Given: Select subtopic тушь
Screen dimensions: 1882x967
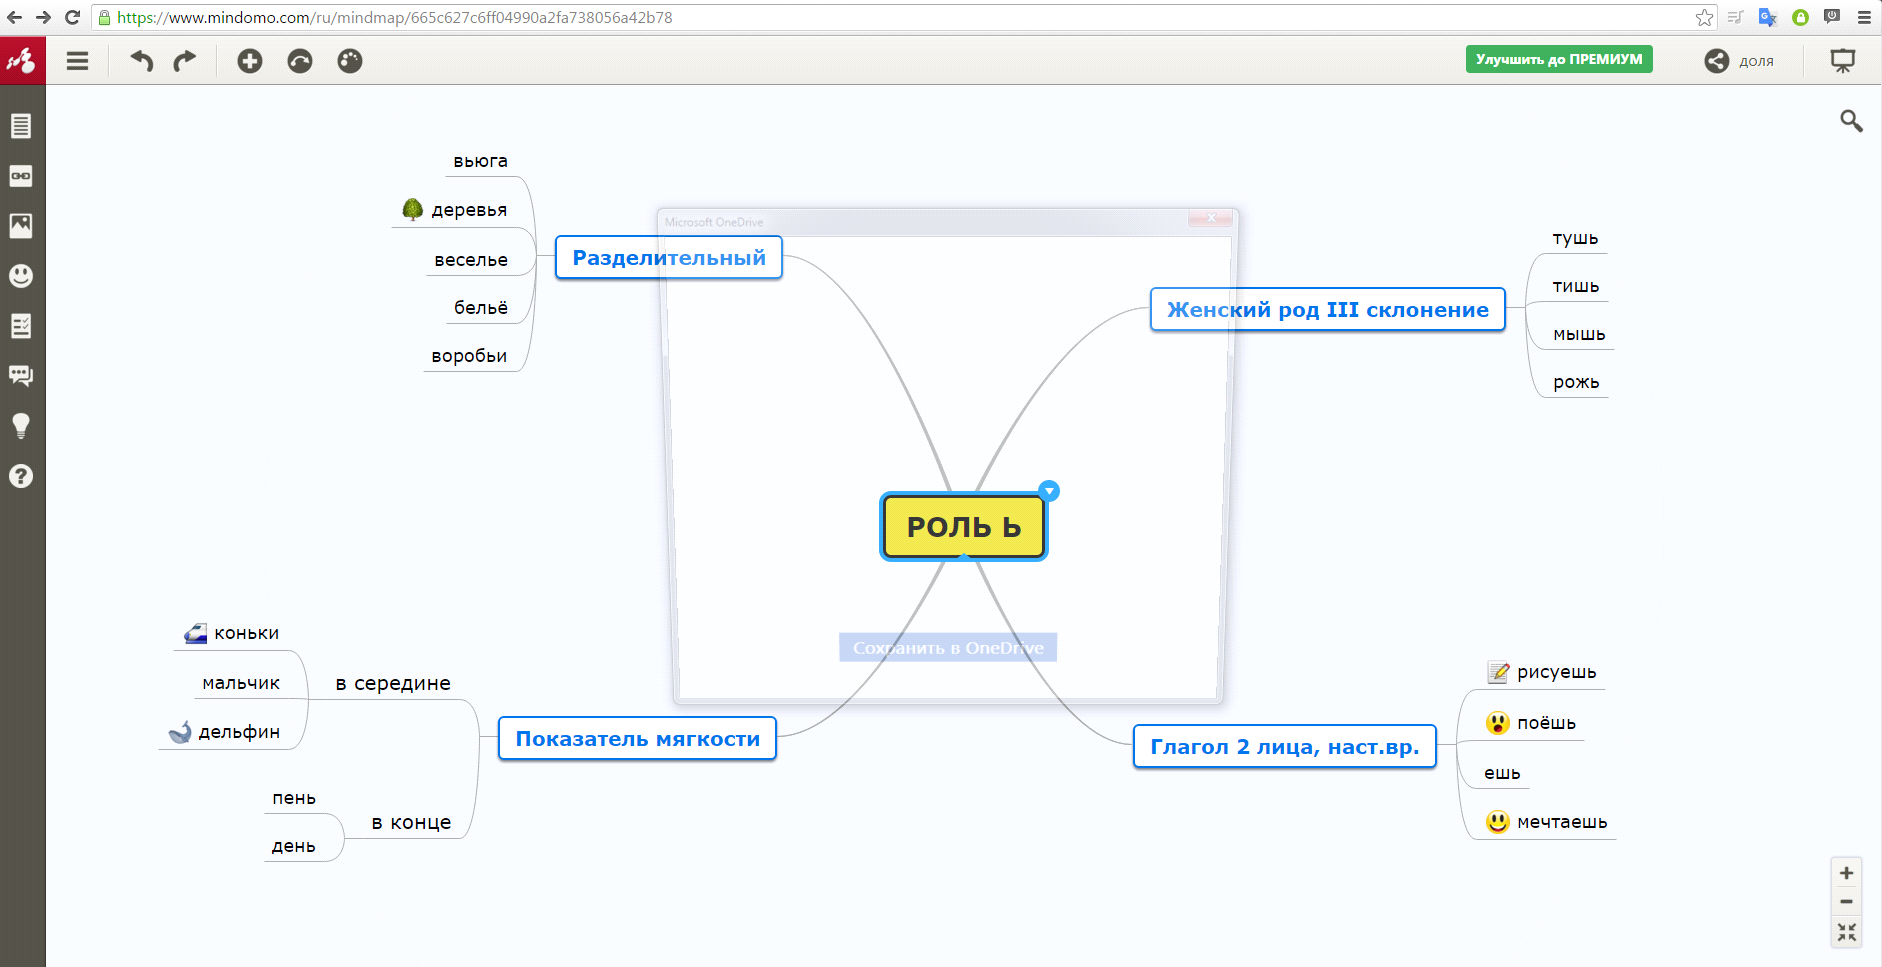Looking at the screenshot, I should 1575,239.
